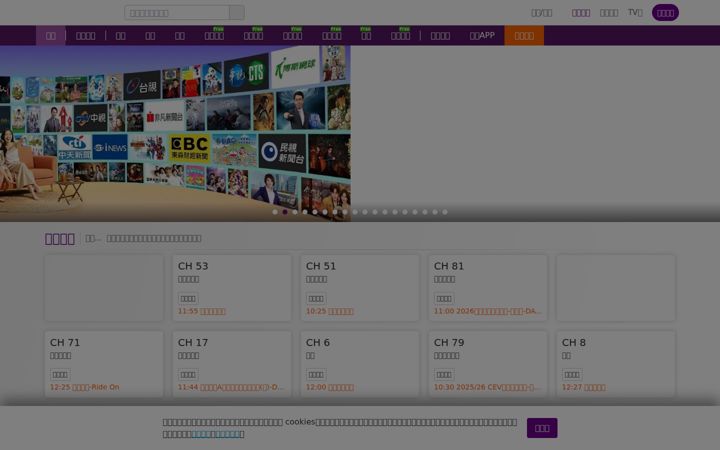Click the tag button in the CH 79 card
The image size is (720, 450).
(444, 375)
